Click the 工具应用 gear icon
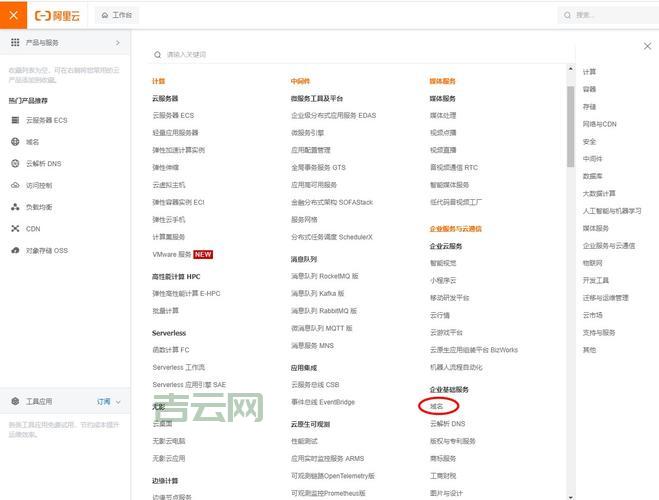 (15, 401)
